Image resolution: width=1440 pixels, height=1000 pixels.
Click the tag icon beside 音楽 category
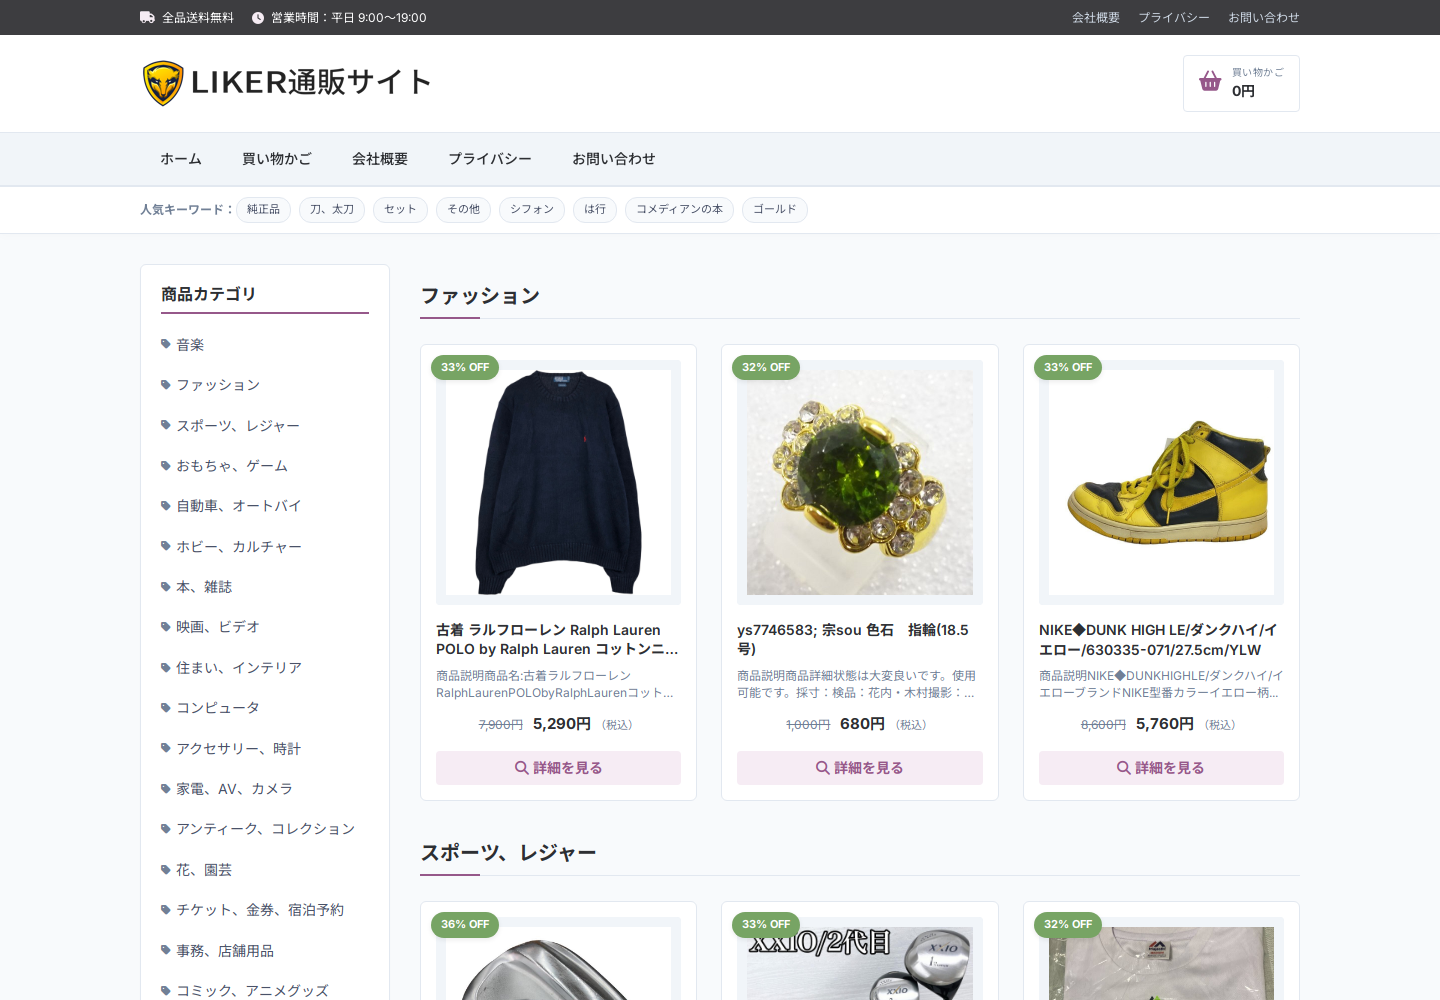pos(166,344)
